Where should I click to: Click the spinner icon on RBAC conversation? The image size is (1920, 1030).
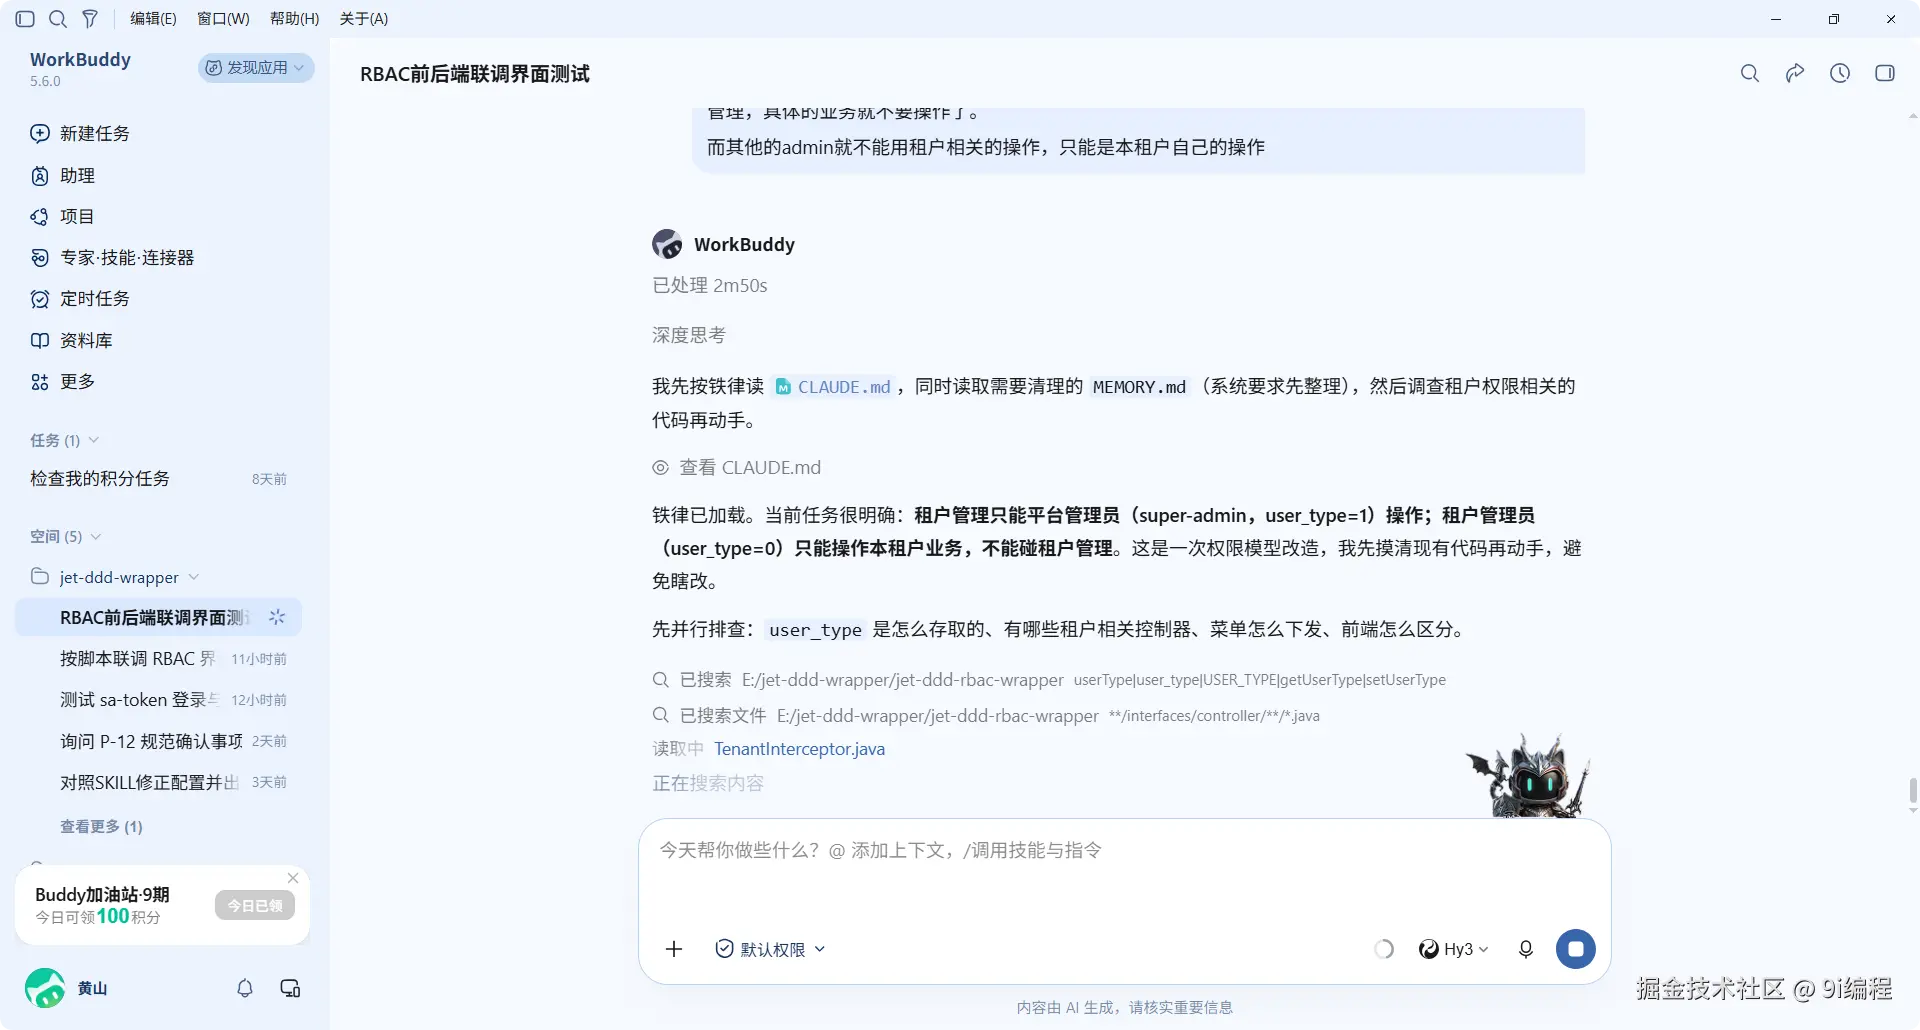tap(277, 618)
